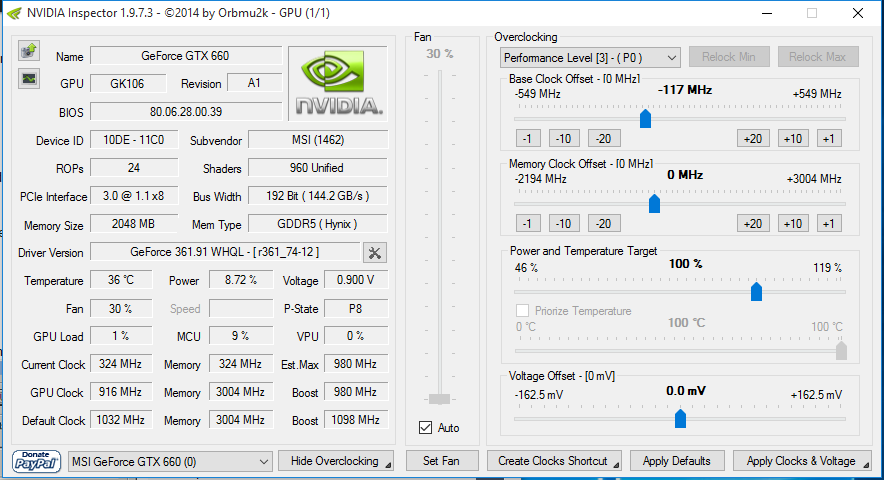Click the Temperature value 36 °C
The image size is (884, 480).
(121, 280)
